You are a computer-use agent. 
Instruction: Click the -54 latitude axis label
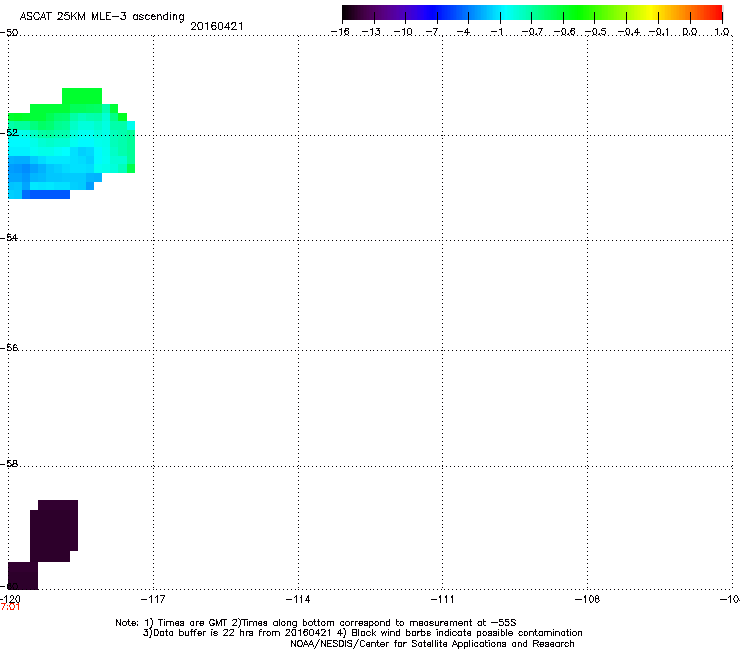pyautogui.click(x=9, y=237)
